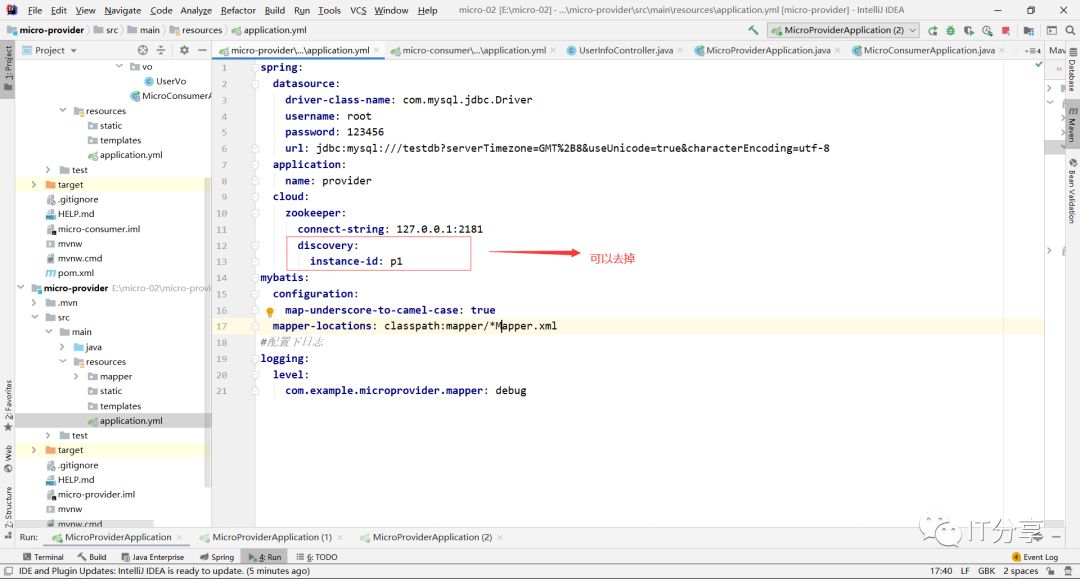Open the 6: TODO tool window
Image resolution: width=1080 pixels, height=579 pixels.
pos(317,557)
